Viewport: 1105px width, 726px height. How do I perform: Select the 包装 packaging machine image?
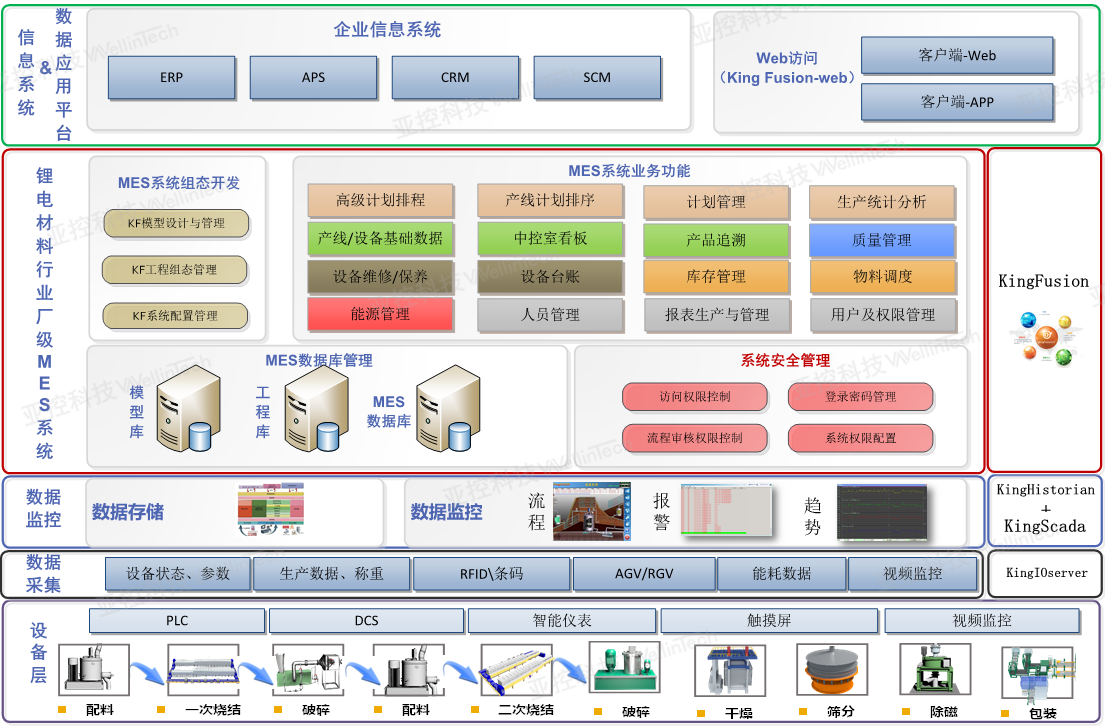(1037, 673)
